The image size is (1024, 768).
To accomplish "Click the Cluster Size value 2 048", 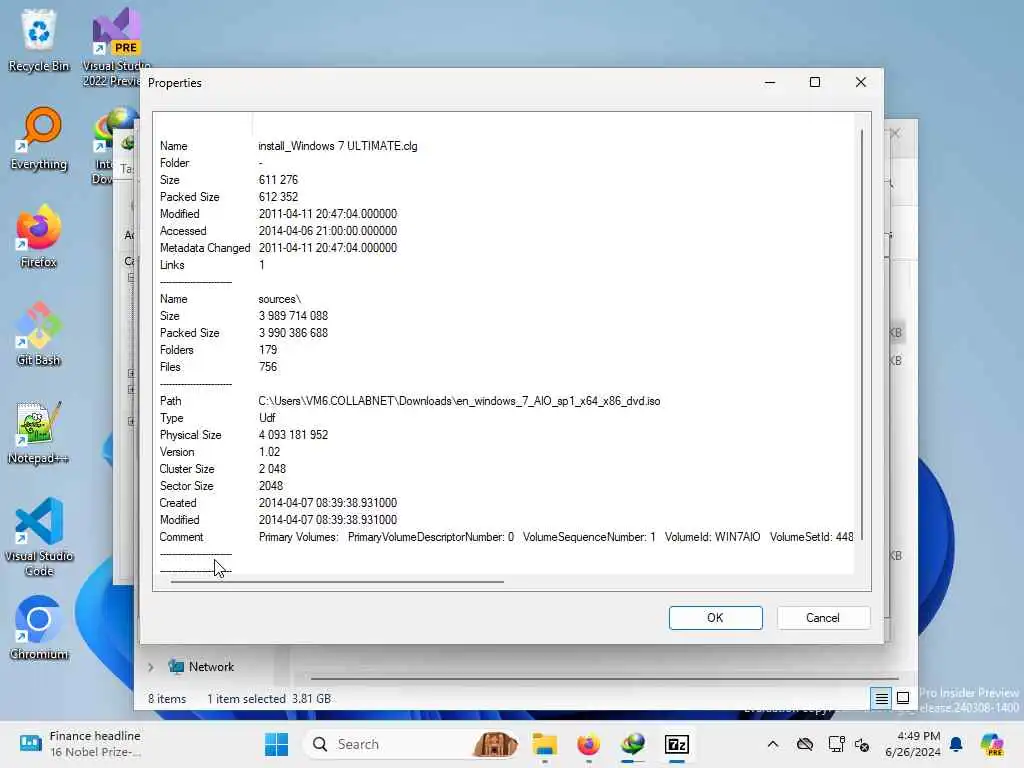I will coord(272,469).
